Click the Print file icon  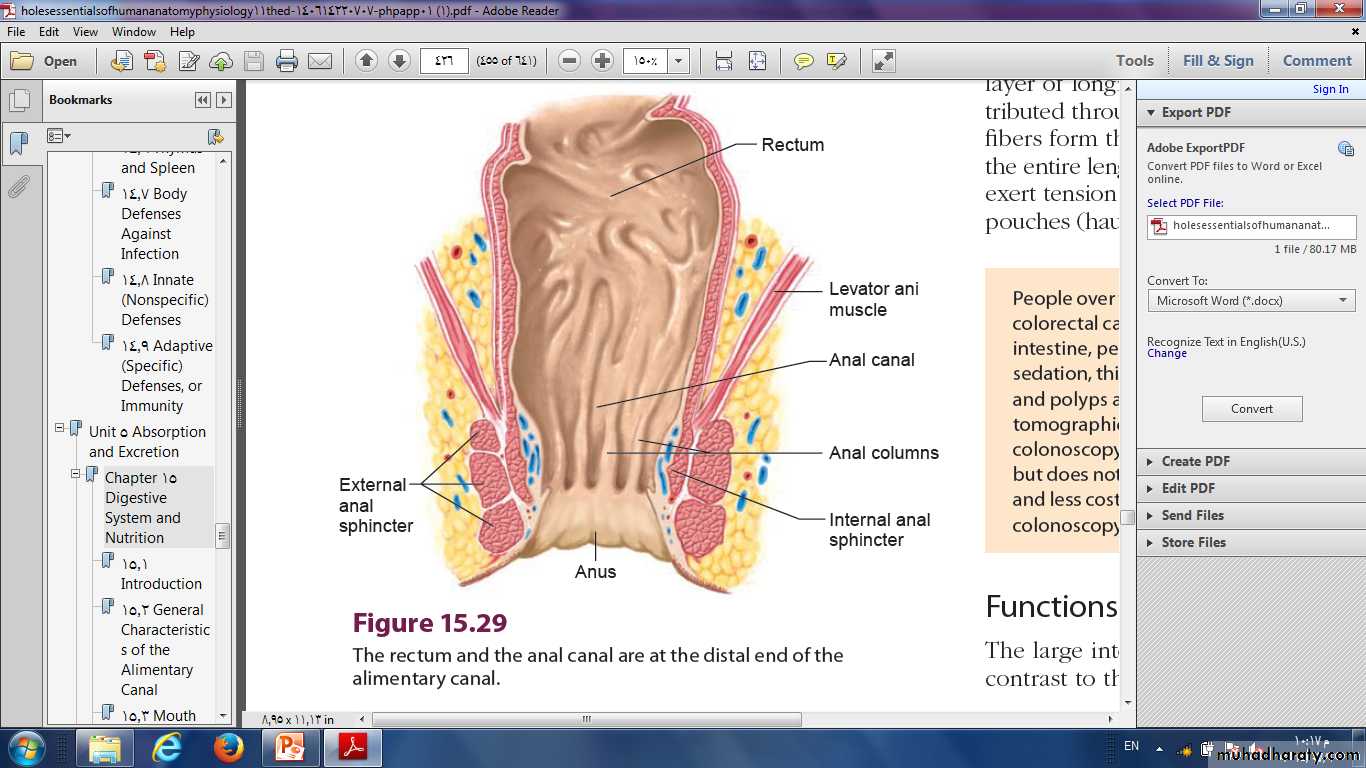coord(287,61)
